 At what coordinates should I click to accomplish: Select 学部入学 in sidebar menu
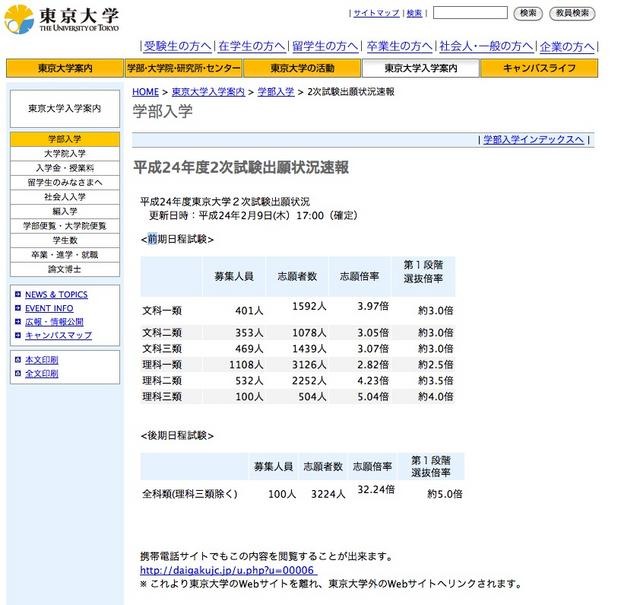pos(65,139)
